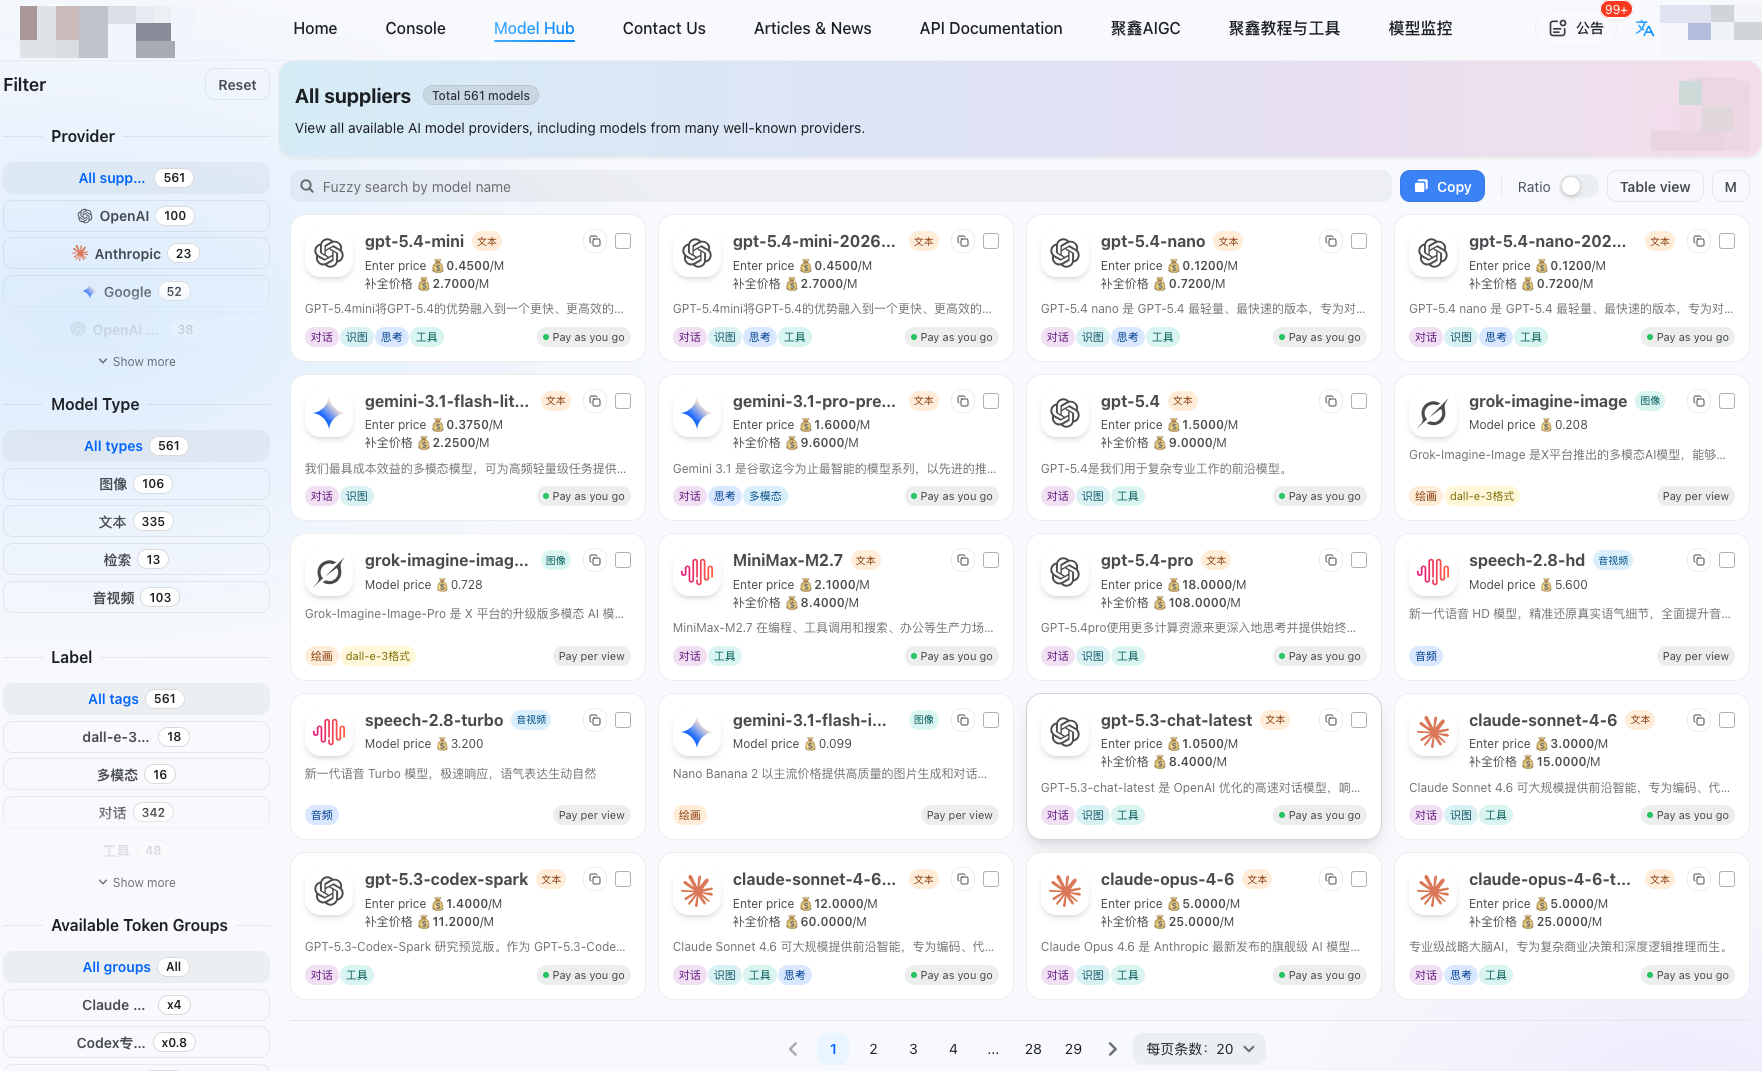Viewport: 1762px width, 1071px height.
Task: Click the search magnifier icon
Action: tap(305, 186)
